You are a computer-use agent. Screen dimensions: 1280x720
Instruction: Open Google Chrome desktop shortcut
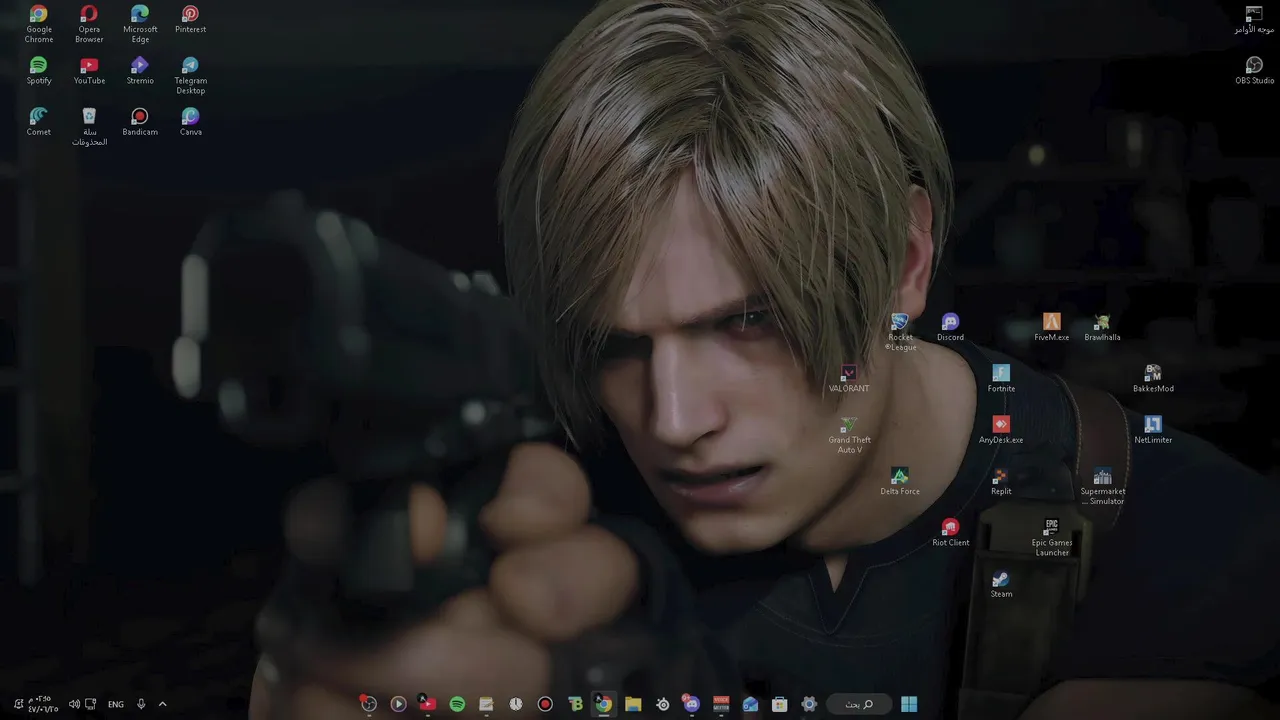coord(38,24)
